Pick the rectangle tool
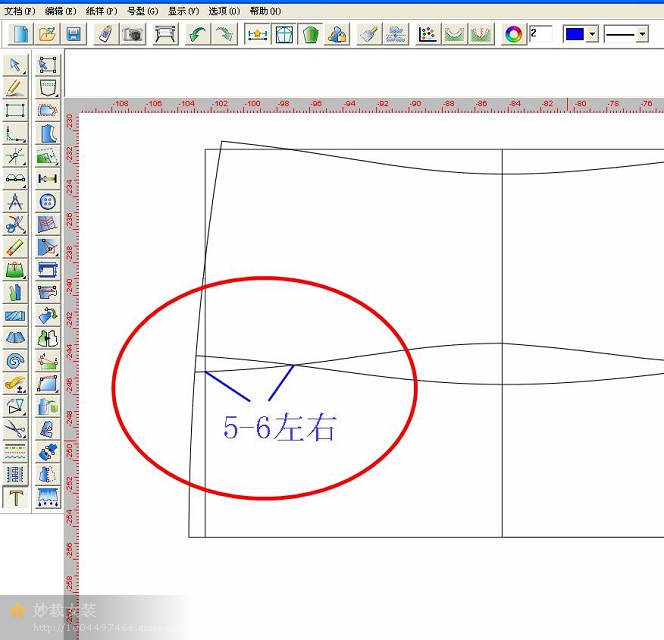Image resolution: width=664 pixels, height=640 pixels. pyautogui.click(x=15, y=110)
